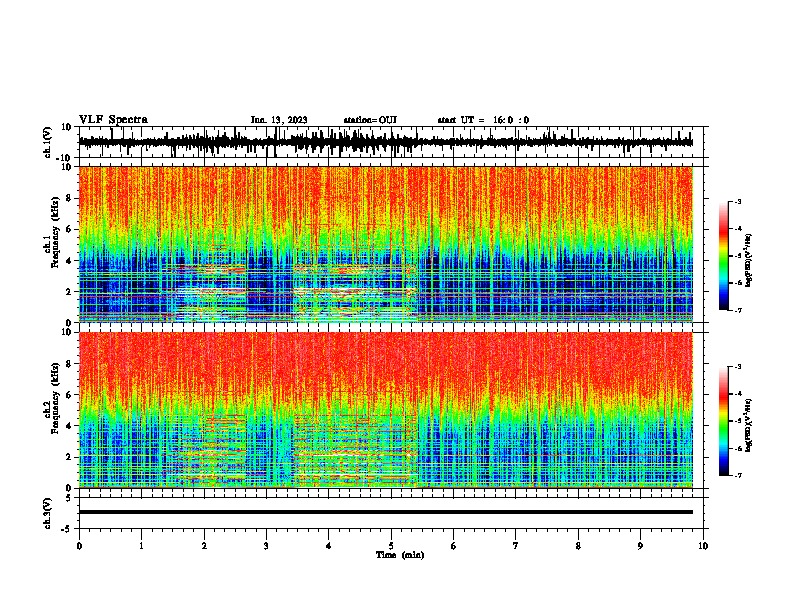Viewport: 792px width, 612px height.
Task: Select the date text "Jan. 13, 2023"
Action: pyautogui.click(x=279, y=120)
